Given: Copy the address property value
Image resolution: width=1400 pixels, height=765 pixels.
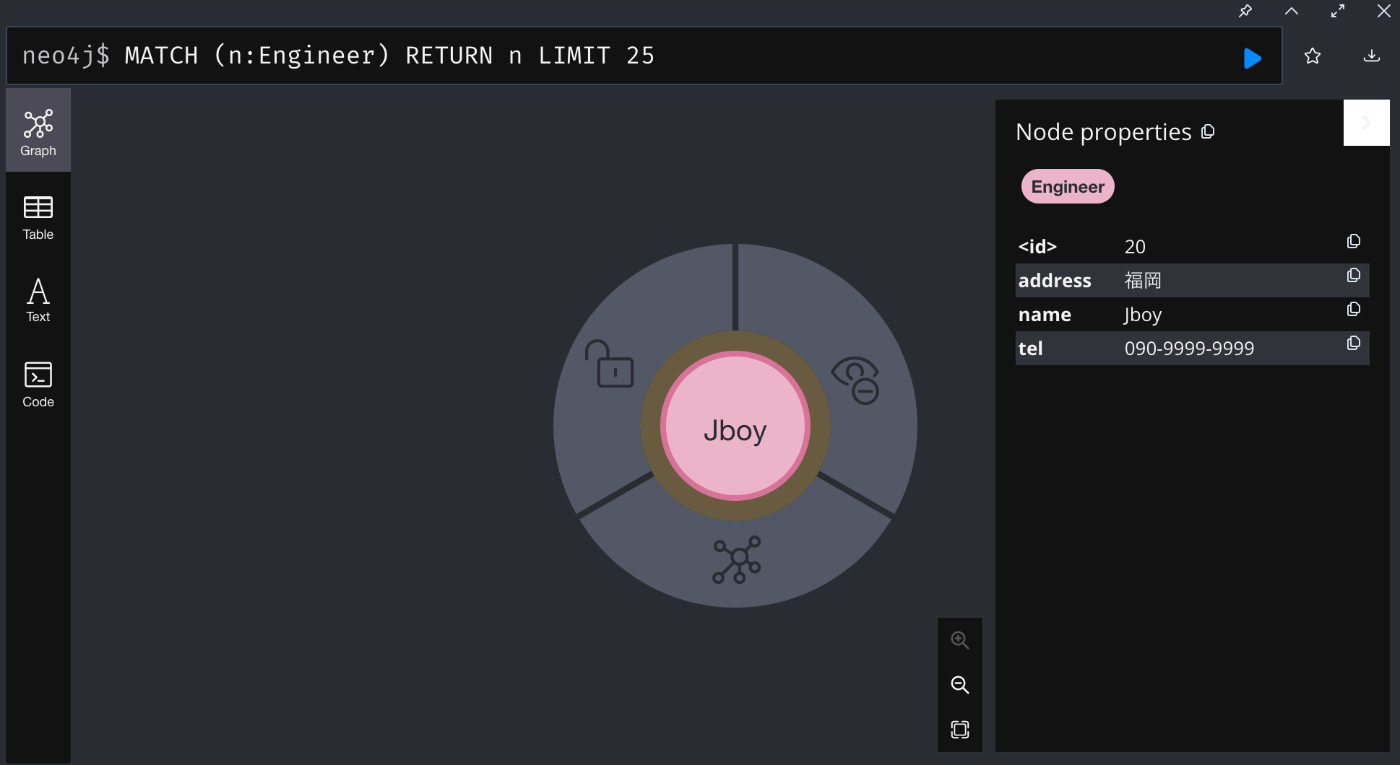Looking at the screenshot, I should pos(1354,275).
